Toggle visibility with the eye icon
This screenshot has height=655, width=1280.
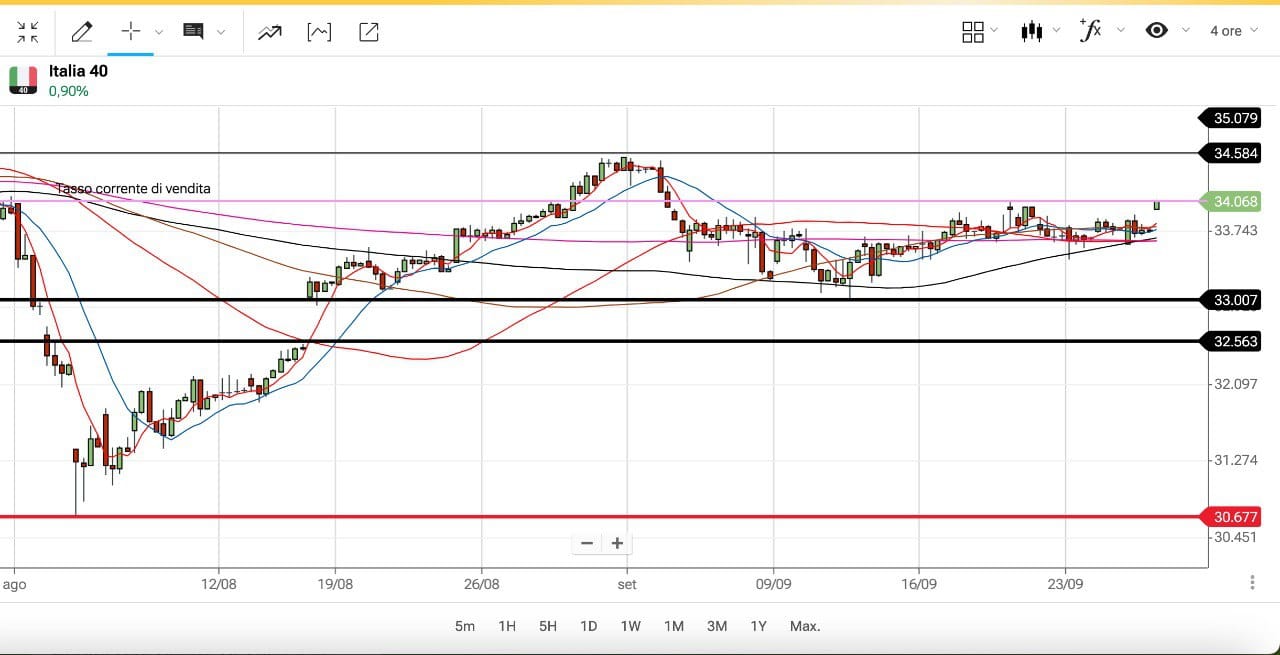(1156, 30)
